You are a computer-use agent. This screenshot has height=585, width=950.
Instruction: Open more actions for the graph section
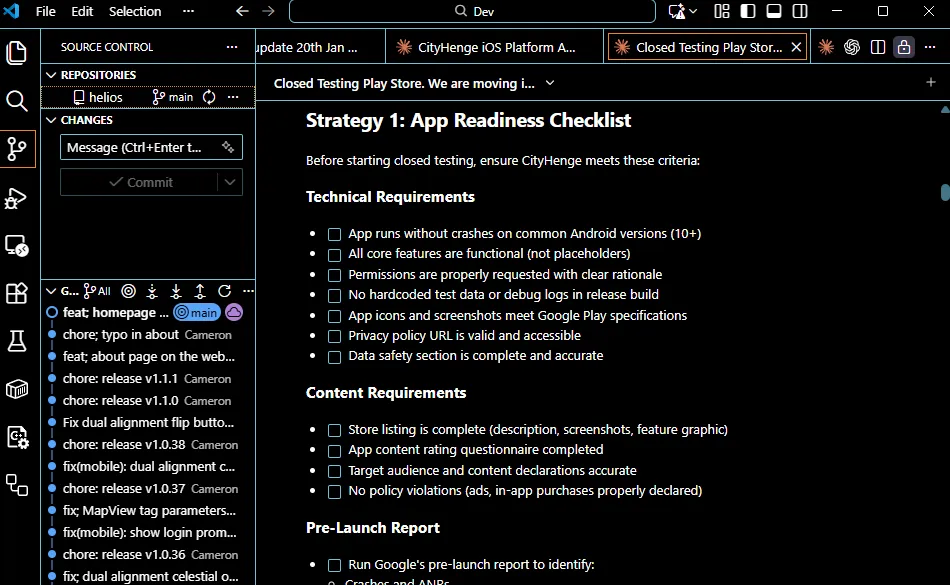coord(248,291)
